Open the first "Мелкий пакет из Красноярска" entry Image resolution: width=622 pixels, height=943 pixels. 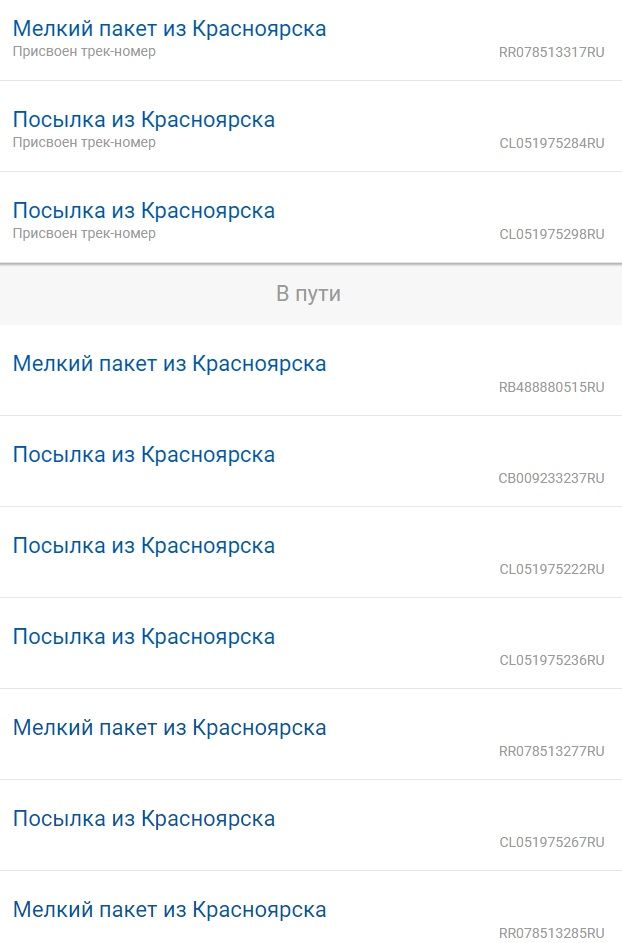(x=168, y=28)
